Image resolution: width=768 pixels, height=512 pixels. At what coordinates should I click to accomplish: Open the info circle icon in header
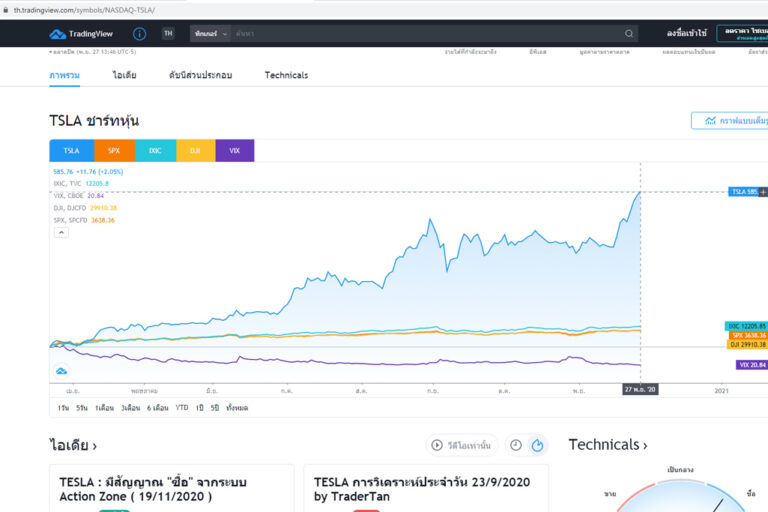139,34
